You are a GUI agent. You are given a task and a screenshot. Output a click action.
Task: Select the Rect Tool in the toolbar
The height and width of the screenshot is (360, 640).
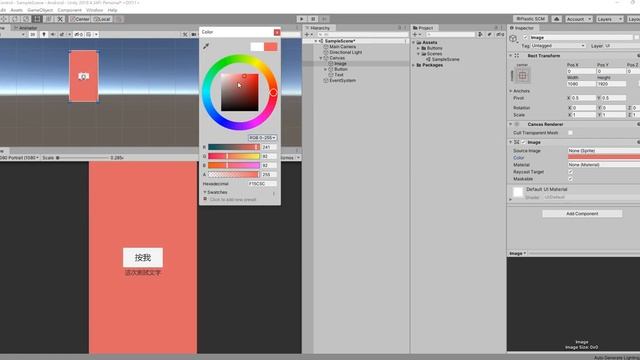pyautogui.click(x=37, y=19)
